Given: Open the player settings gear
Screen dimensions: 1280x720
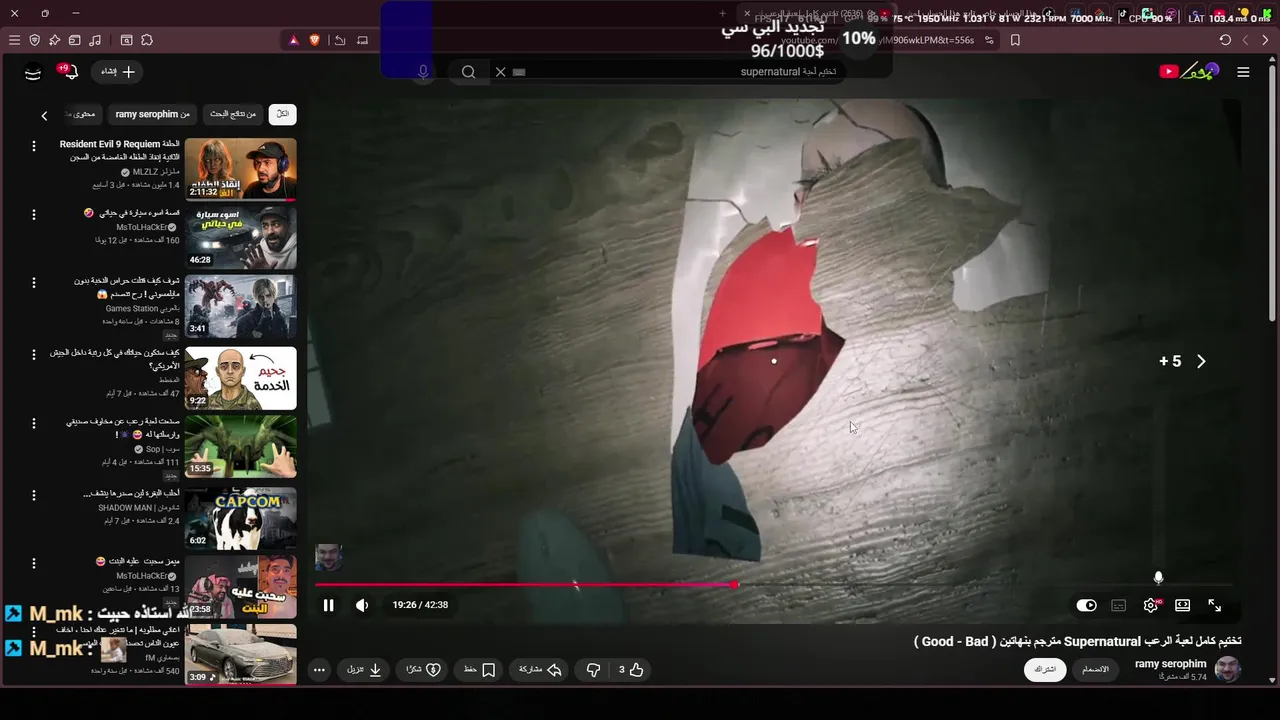Looking at the screenshot, I should pyautogui.click(x=1151, y=605).
